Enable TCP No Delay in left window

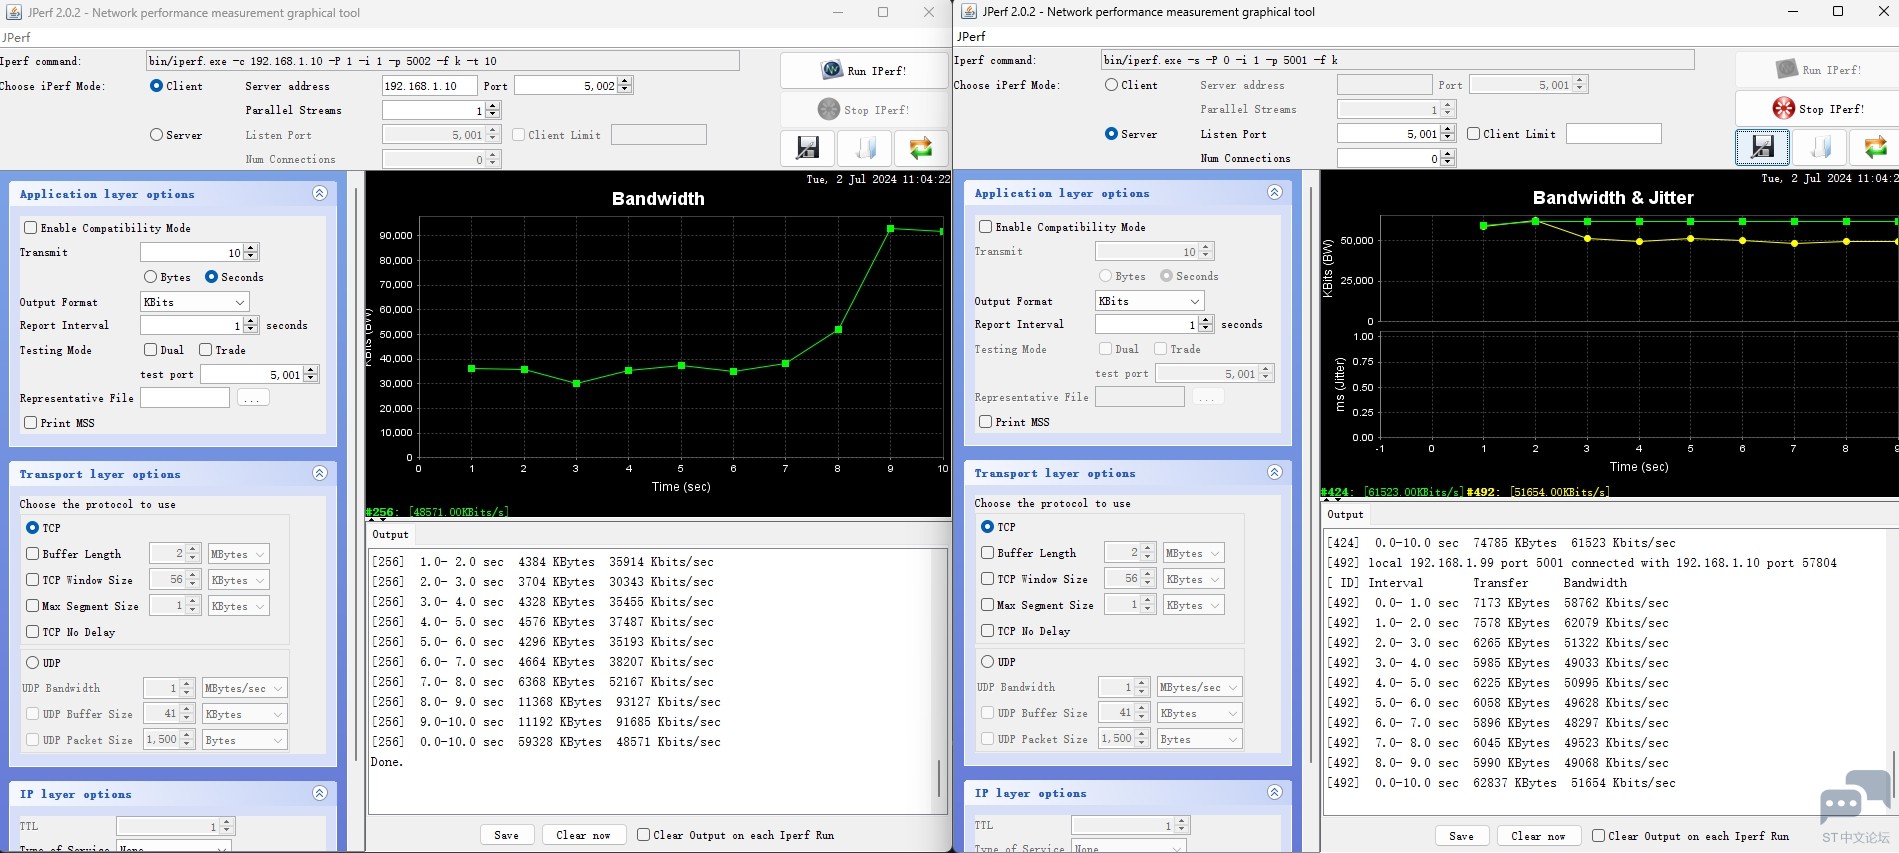pos(33,632)
